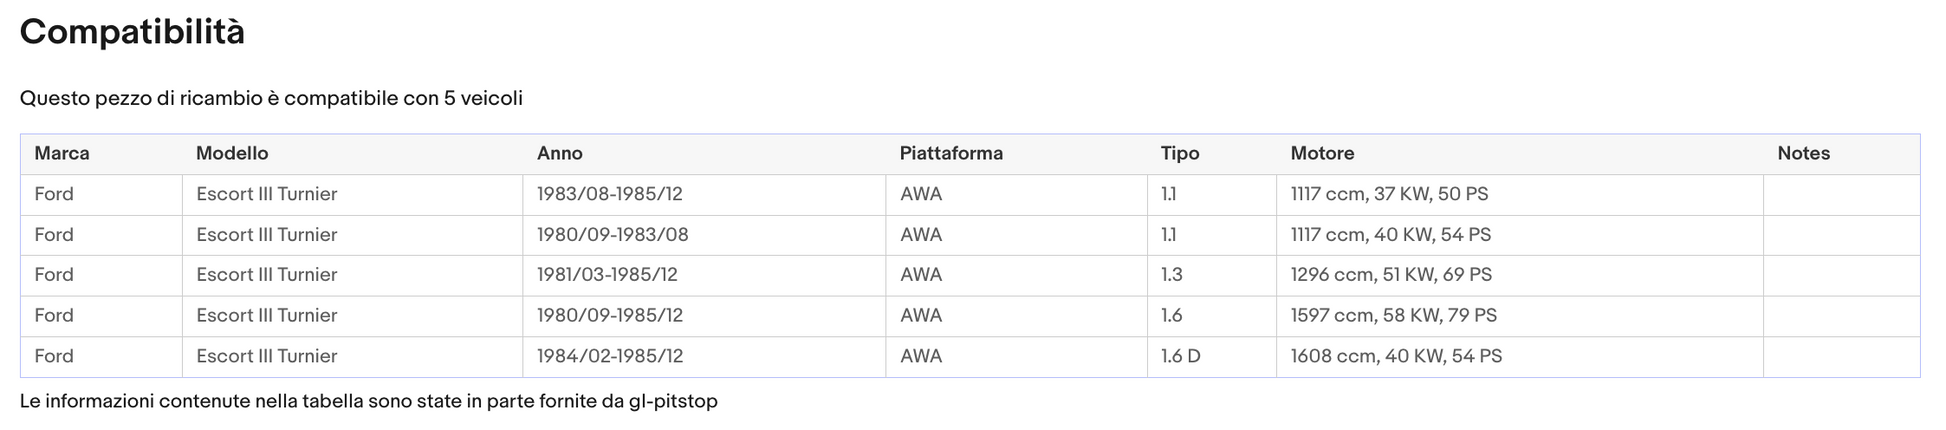Click the 1.3 type cell
The image size is (1946, 430).
click(x=1211, y=275)
